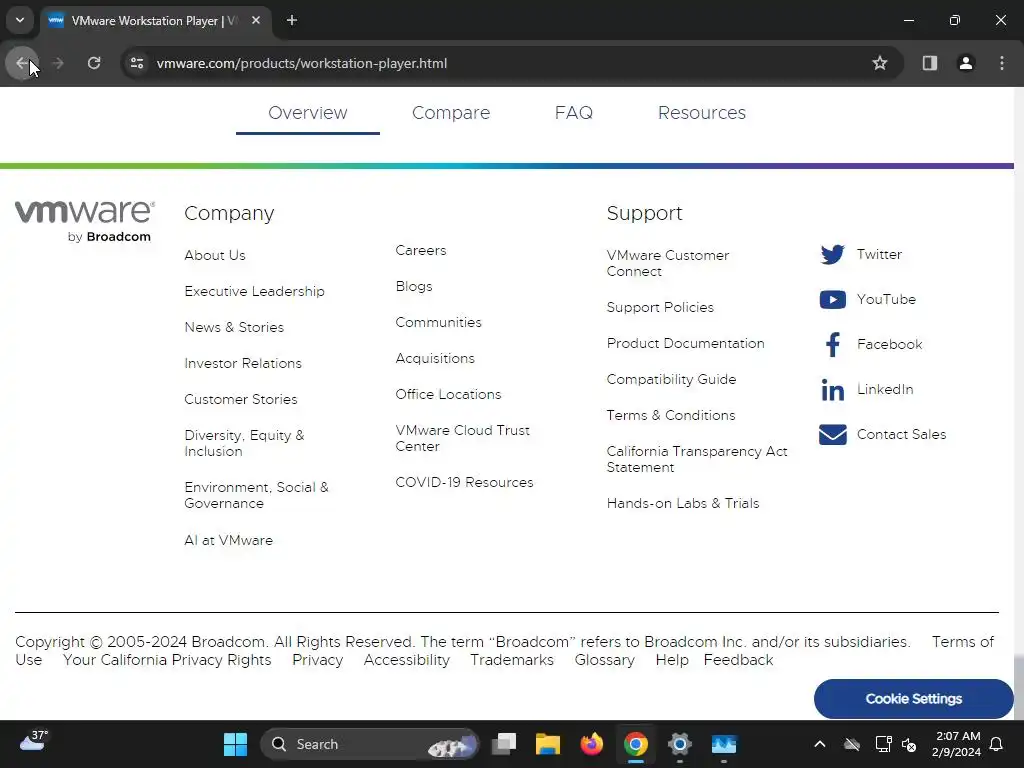Viewport: 1024px width, 768px height.
Task: Switch to the FAQ tab
Action: tap(573, 113)
